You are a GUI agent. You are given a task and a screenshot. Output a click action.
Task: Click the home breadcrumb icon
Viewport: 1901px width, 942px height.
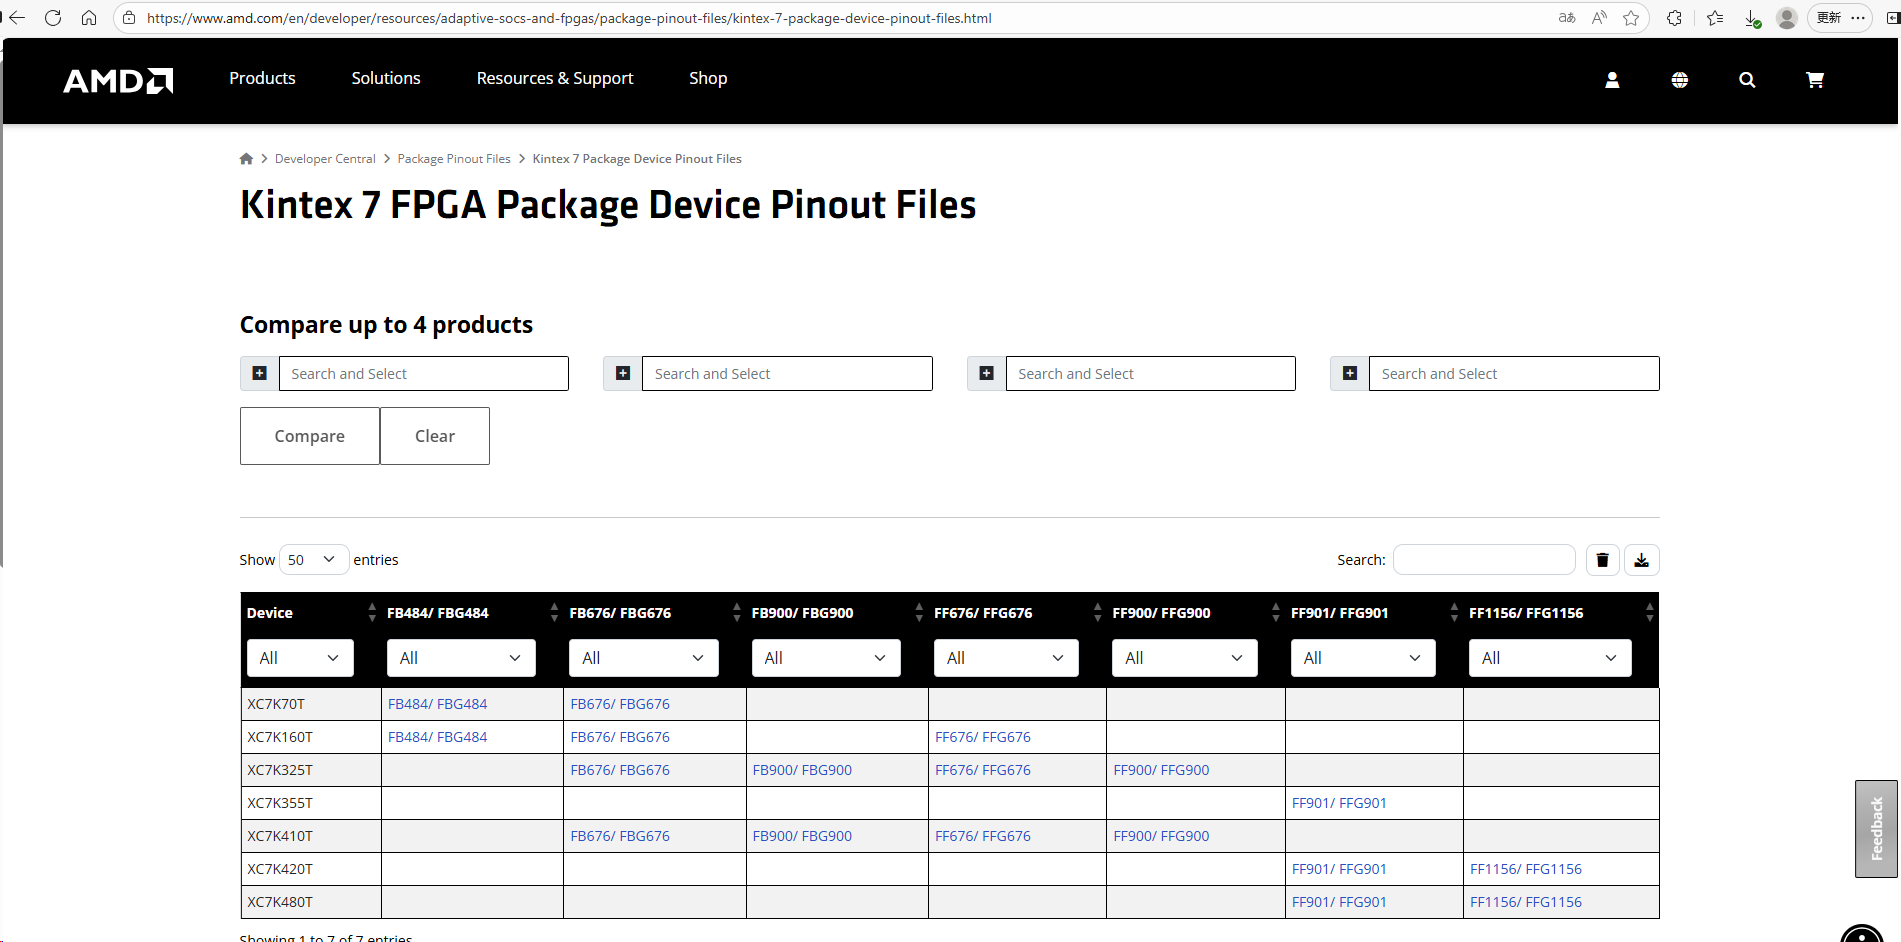tap(246, 159)
